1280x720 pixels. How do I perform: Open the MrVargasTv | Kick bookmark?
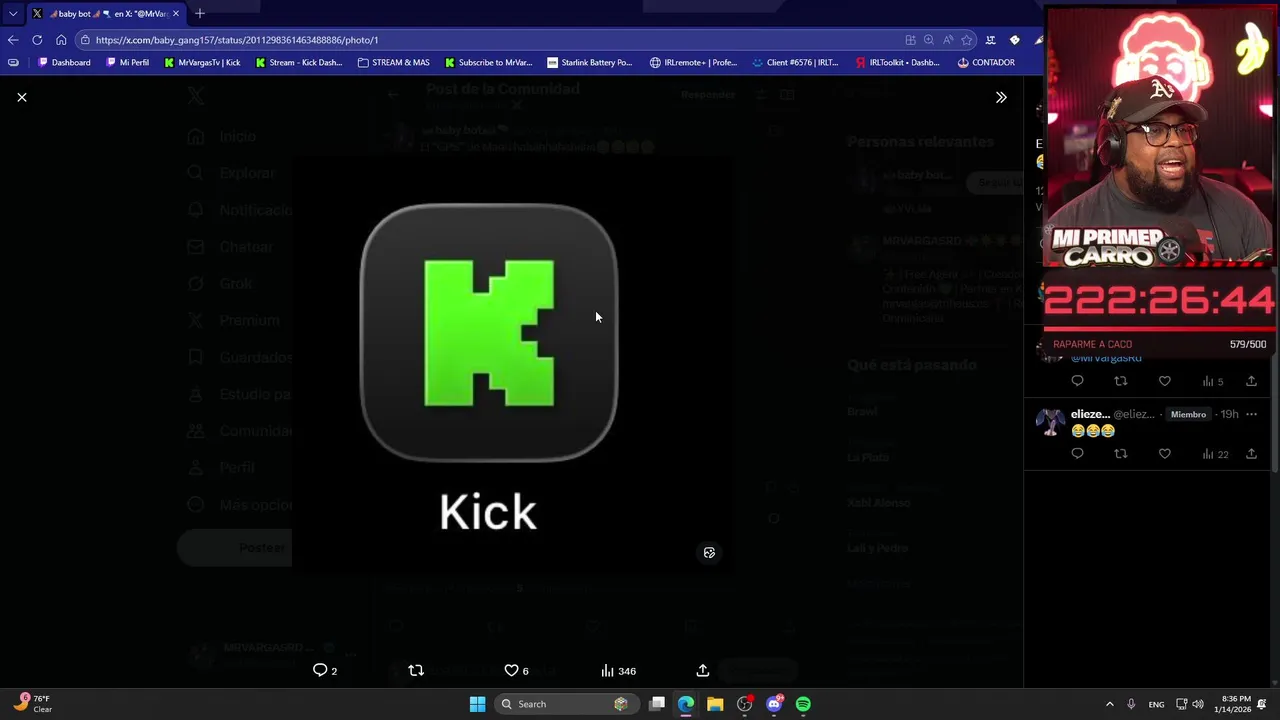(x=202, y=62)
